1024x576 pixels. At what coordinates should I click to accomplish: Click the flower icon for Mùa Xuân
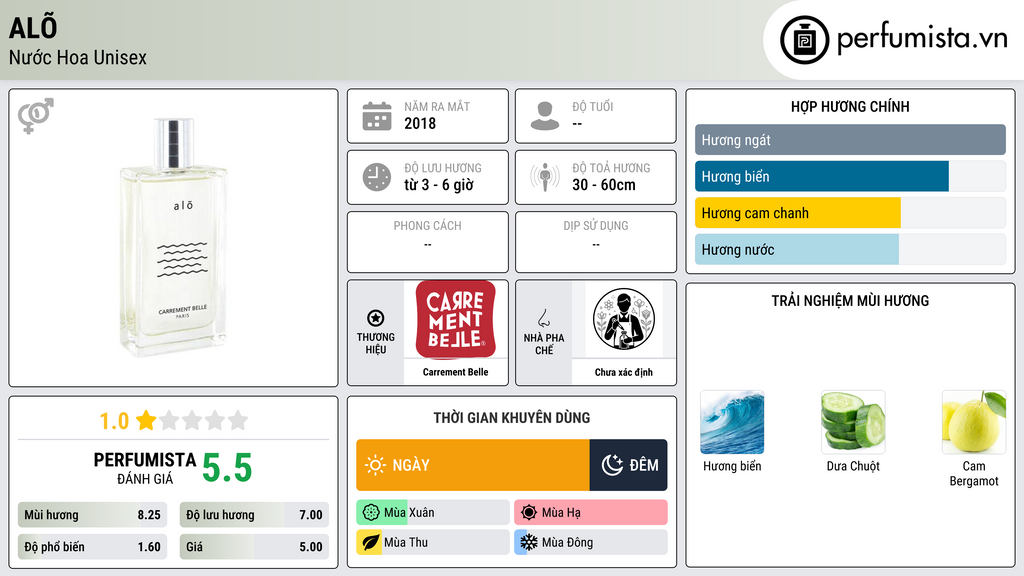371,513
